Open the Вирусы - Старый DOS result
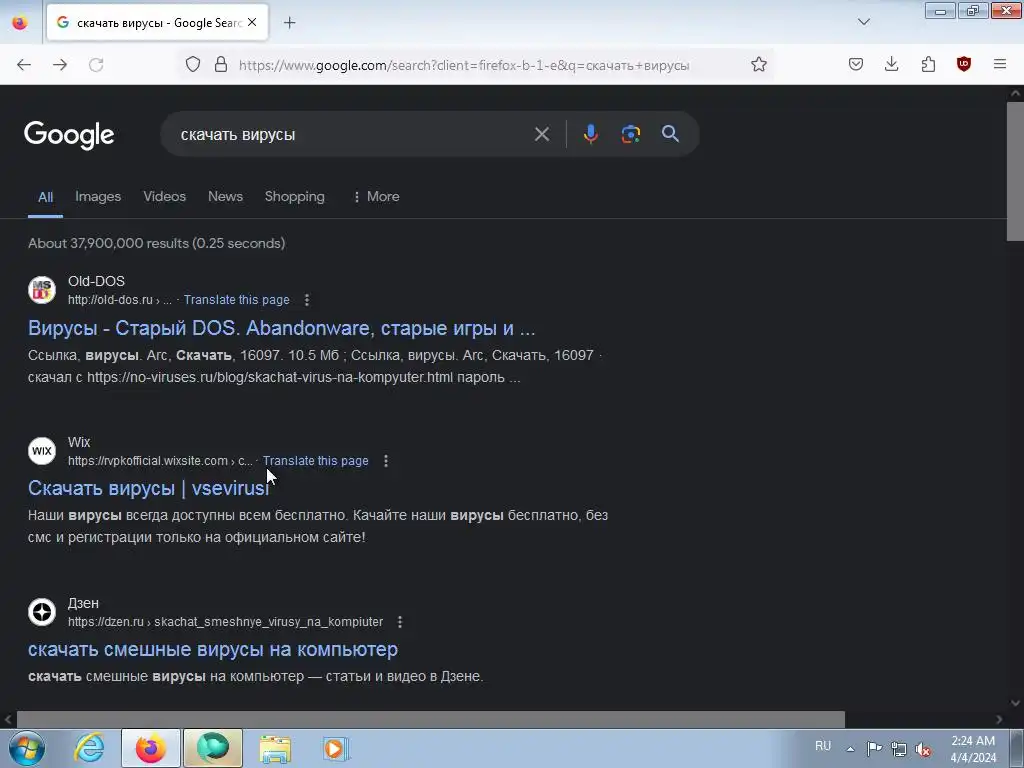1024x768 pixels. [281, 328]
